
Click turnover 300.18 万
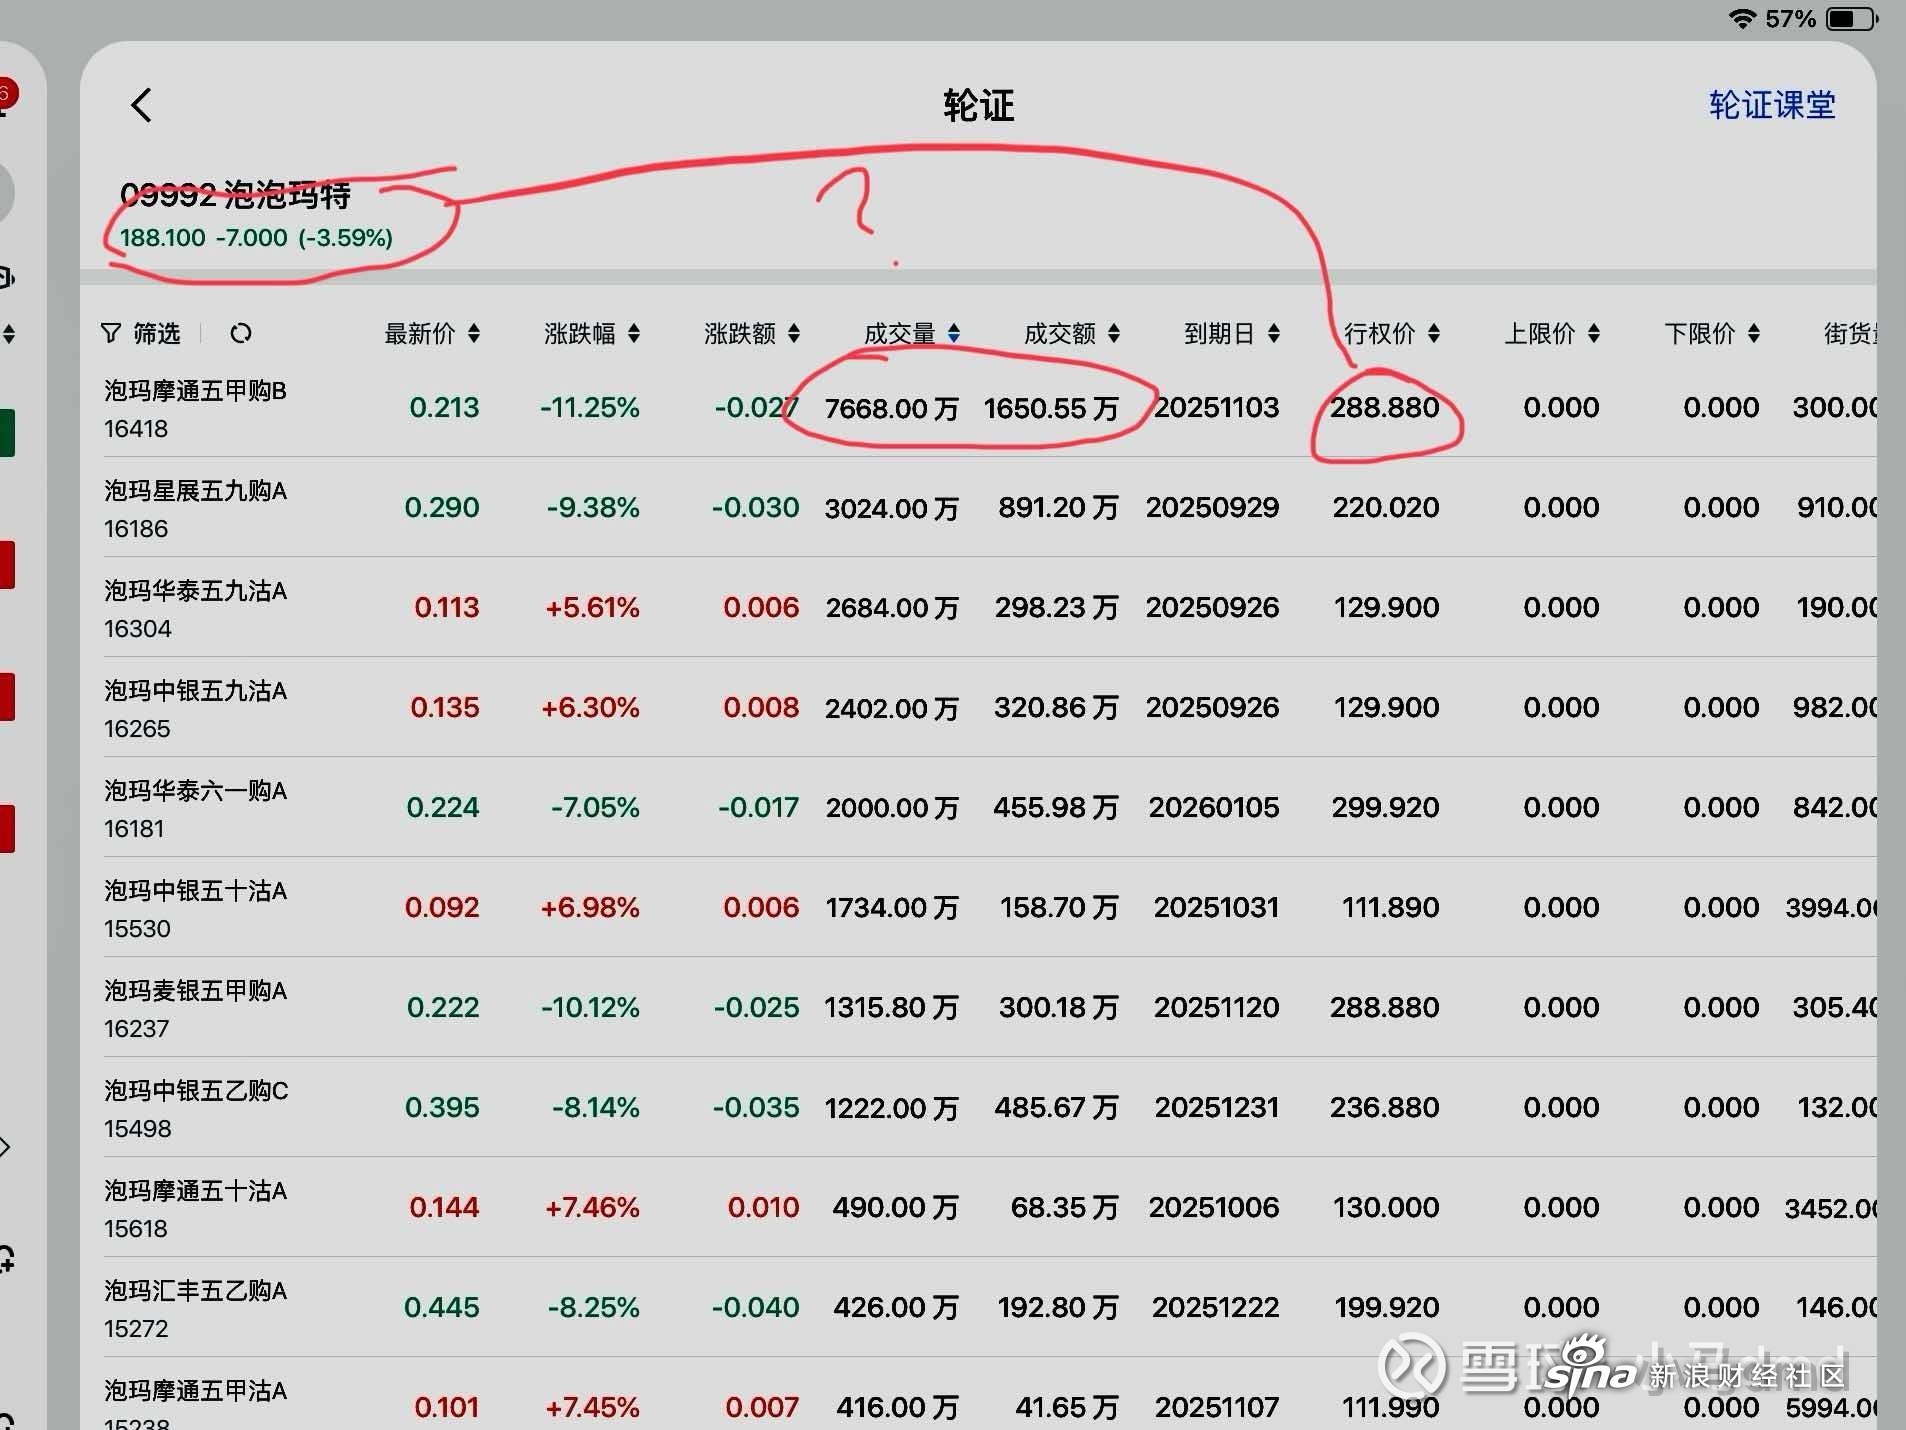tap(1058, 1008)
